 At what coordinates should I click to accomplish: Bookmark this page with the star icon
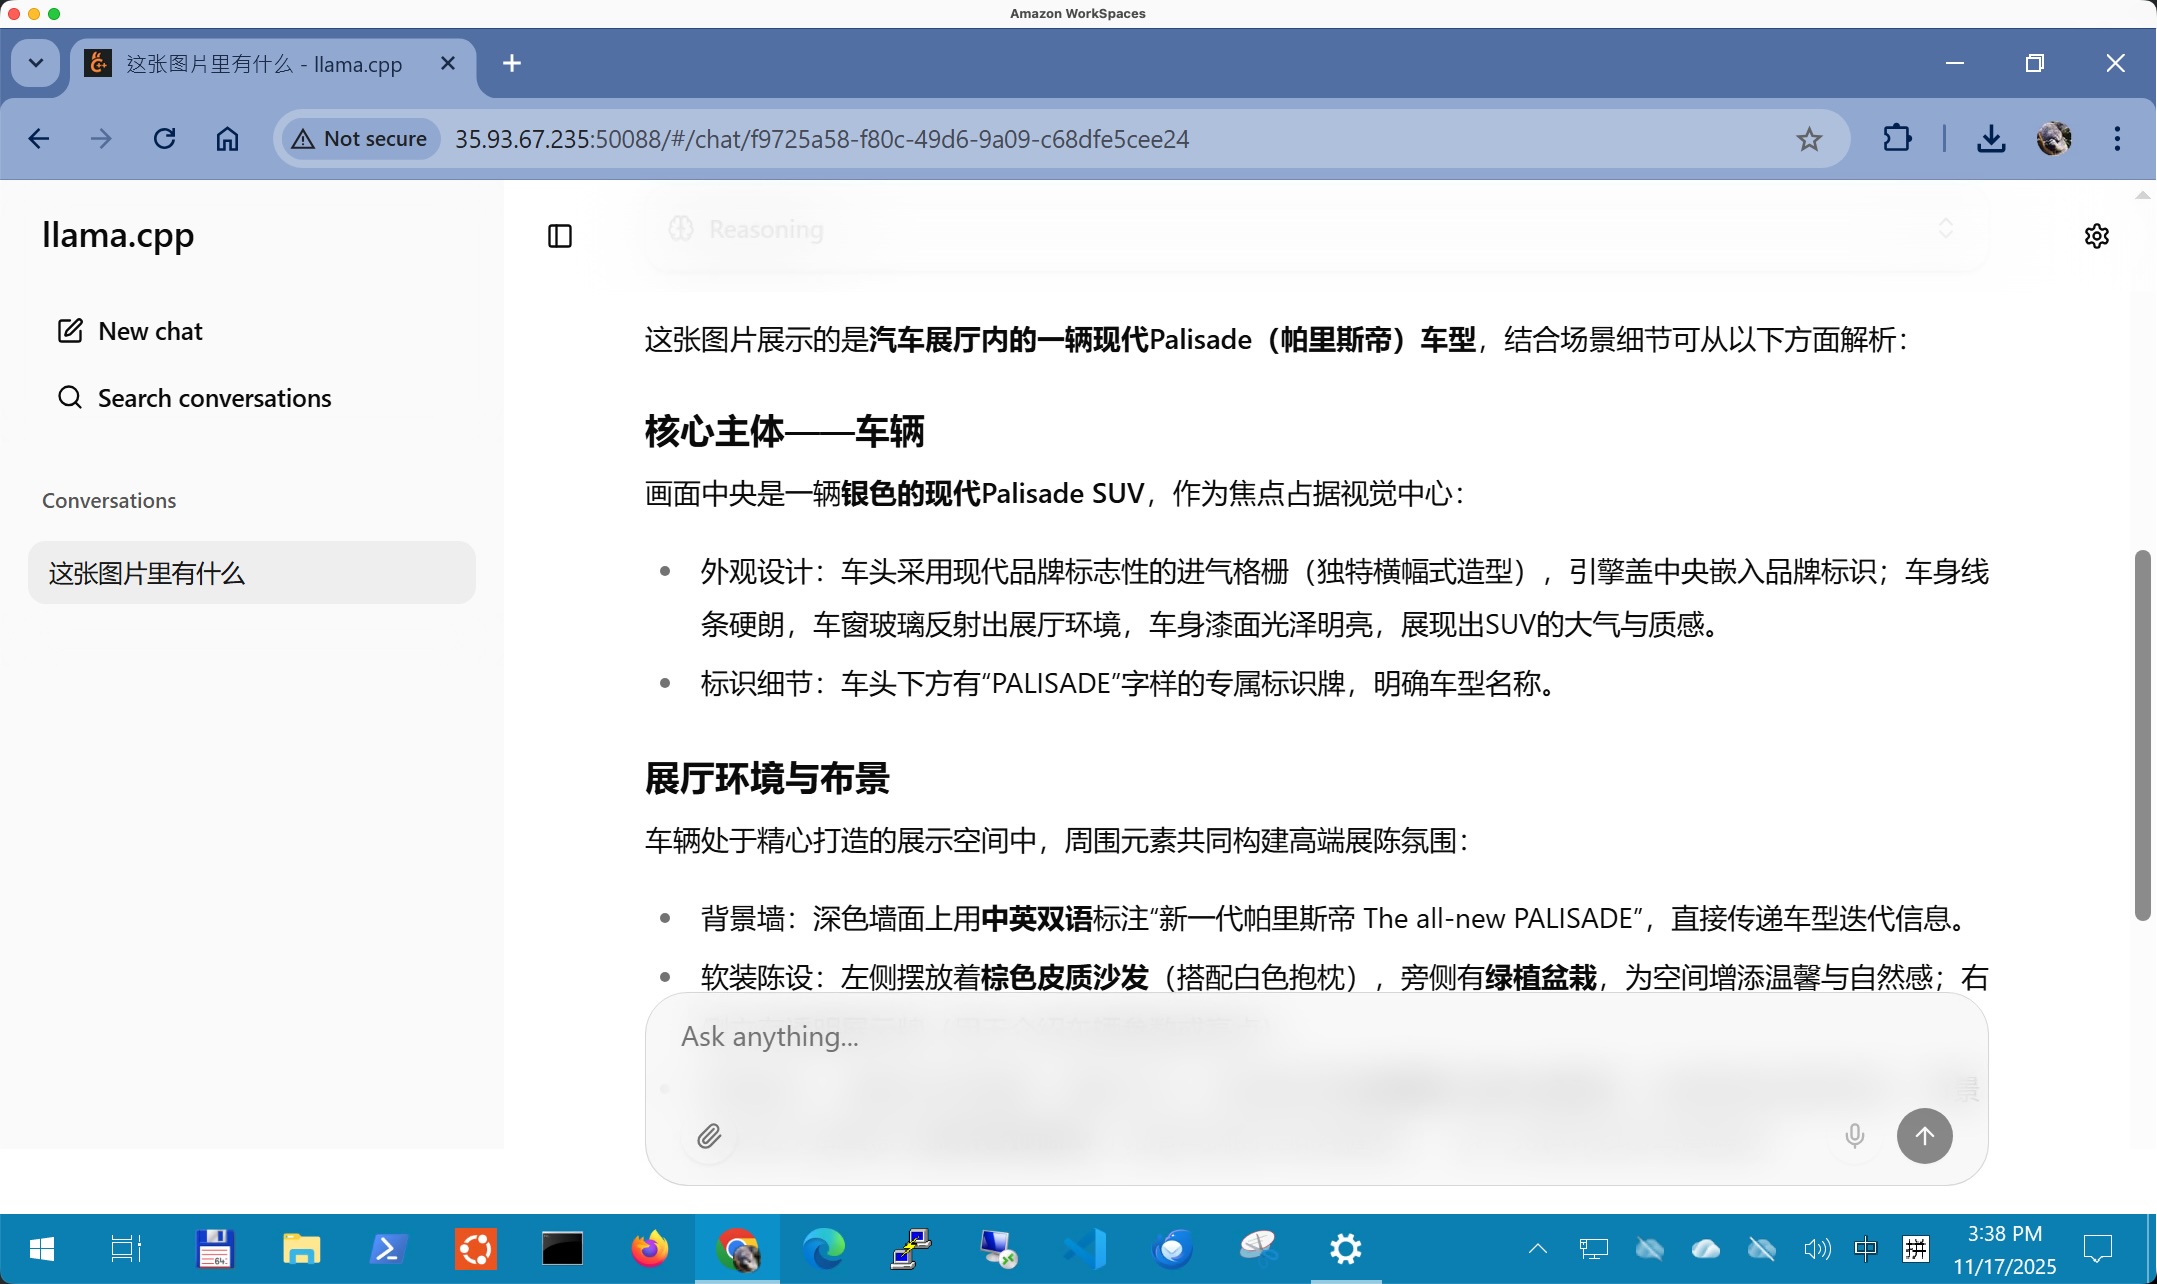tap(1809, 139)
